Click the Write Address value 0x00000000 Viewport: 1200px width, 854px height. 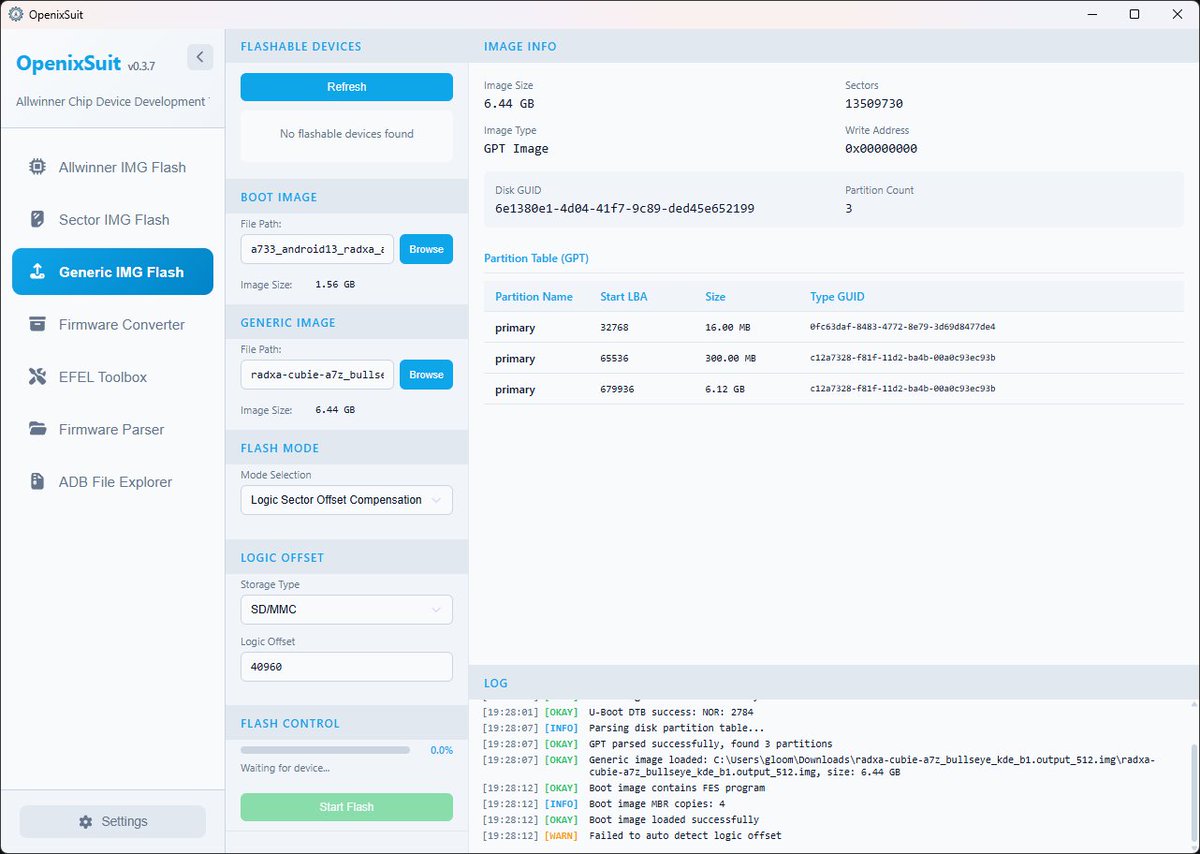881,149
